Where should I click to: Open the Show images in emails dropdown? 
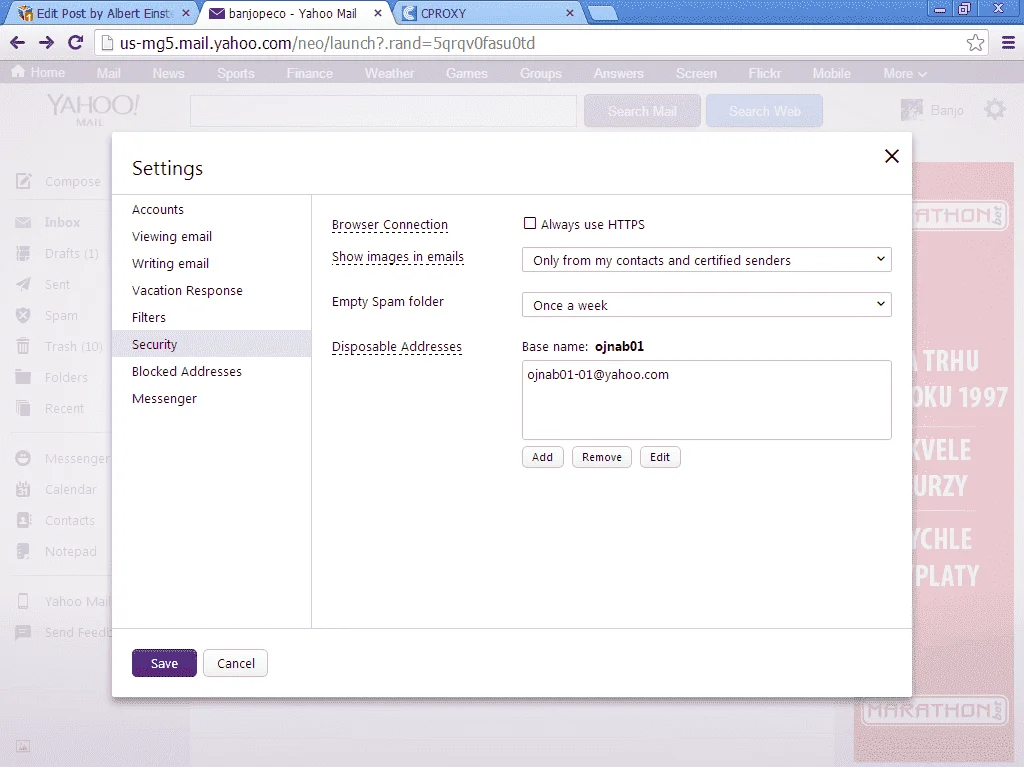point(707,260)
